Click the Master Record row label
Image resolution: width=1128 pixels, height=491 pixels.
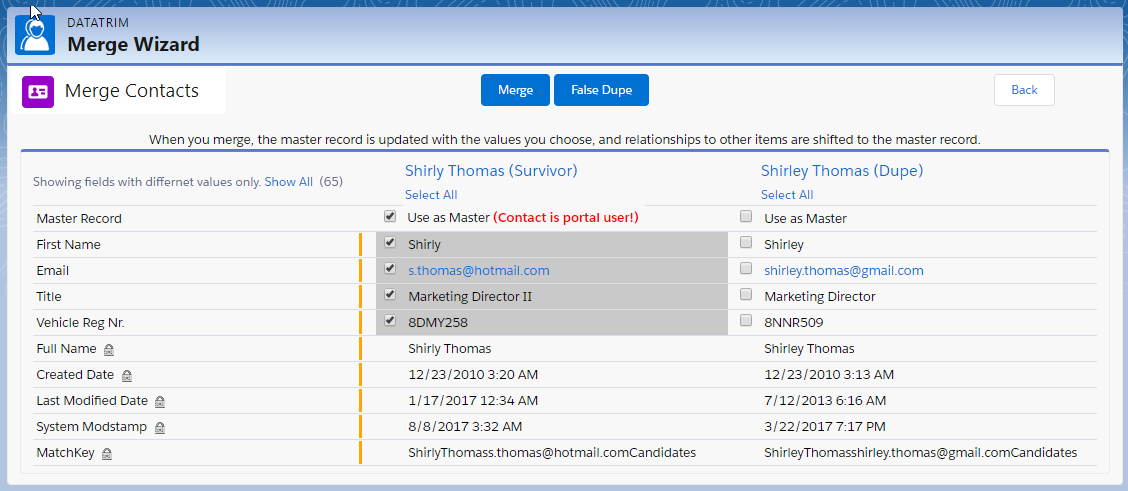[79, 219]
